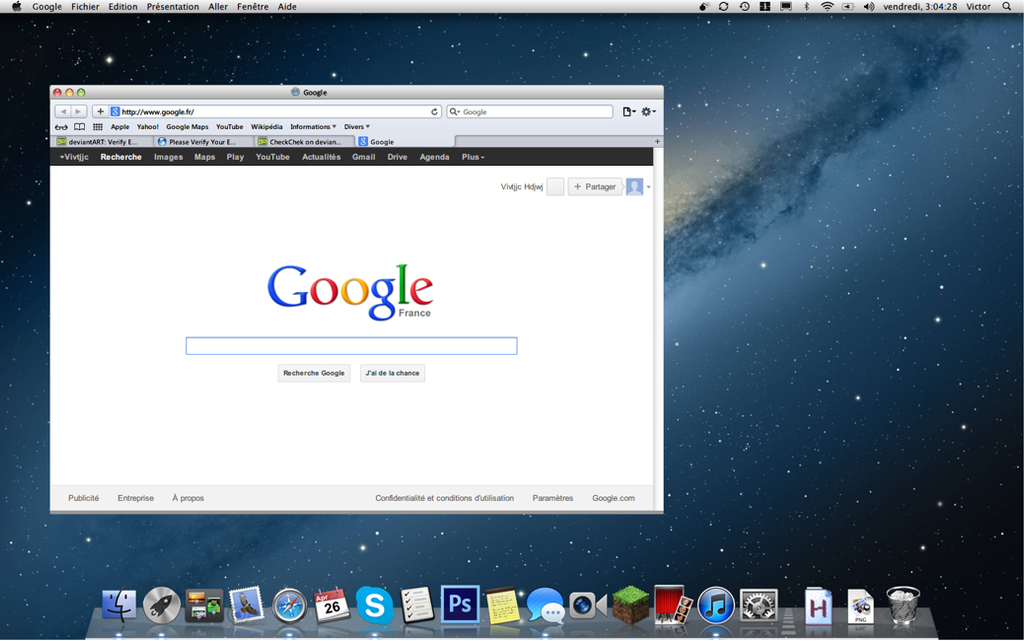Open a new tab with plus
The height and width of the screenshot is (641, 1024).
point(657,141)
